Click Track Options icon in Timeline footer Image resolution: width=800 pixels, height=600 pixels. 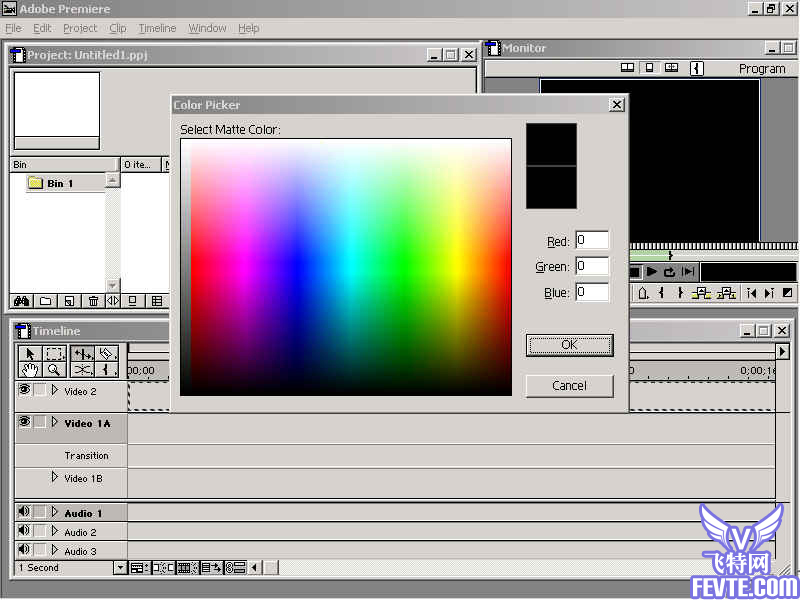coord(139,567)
